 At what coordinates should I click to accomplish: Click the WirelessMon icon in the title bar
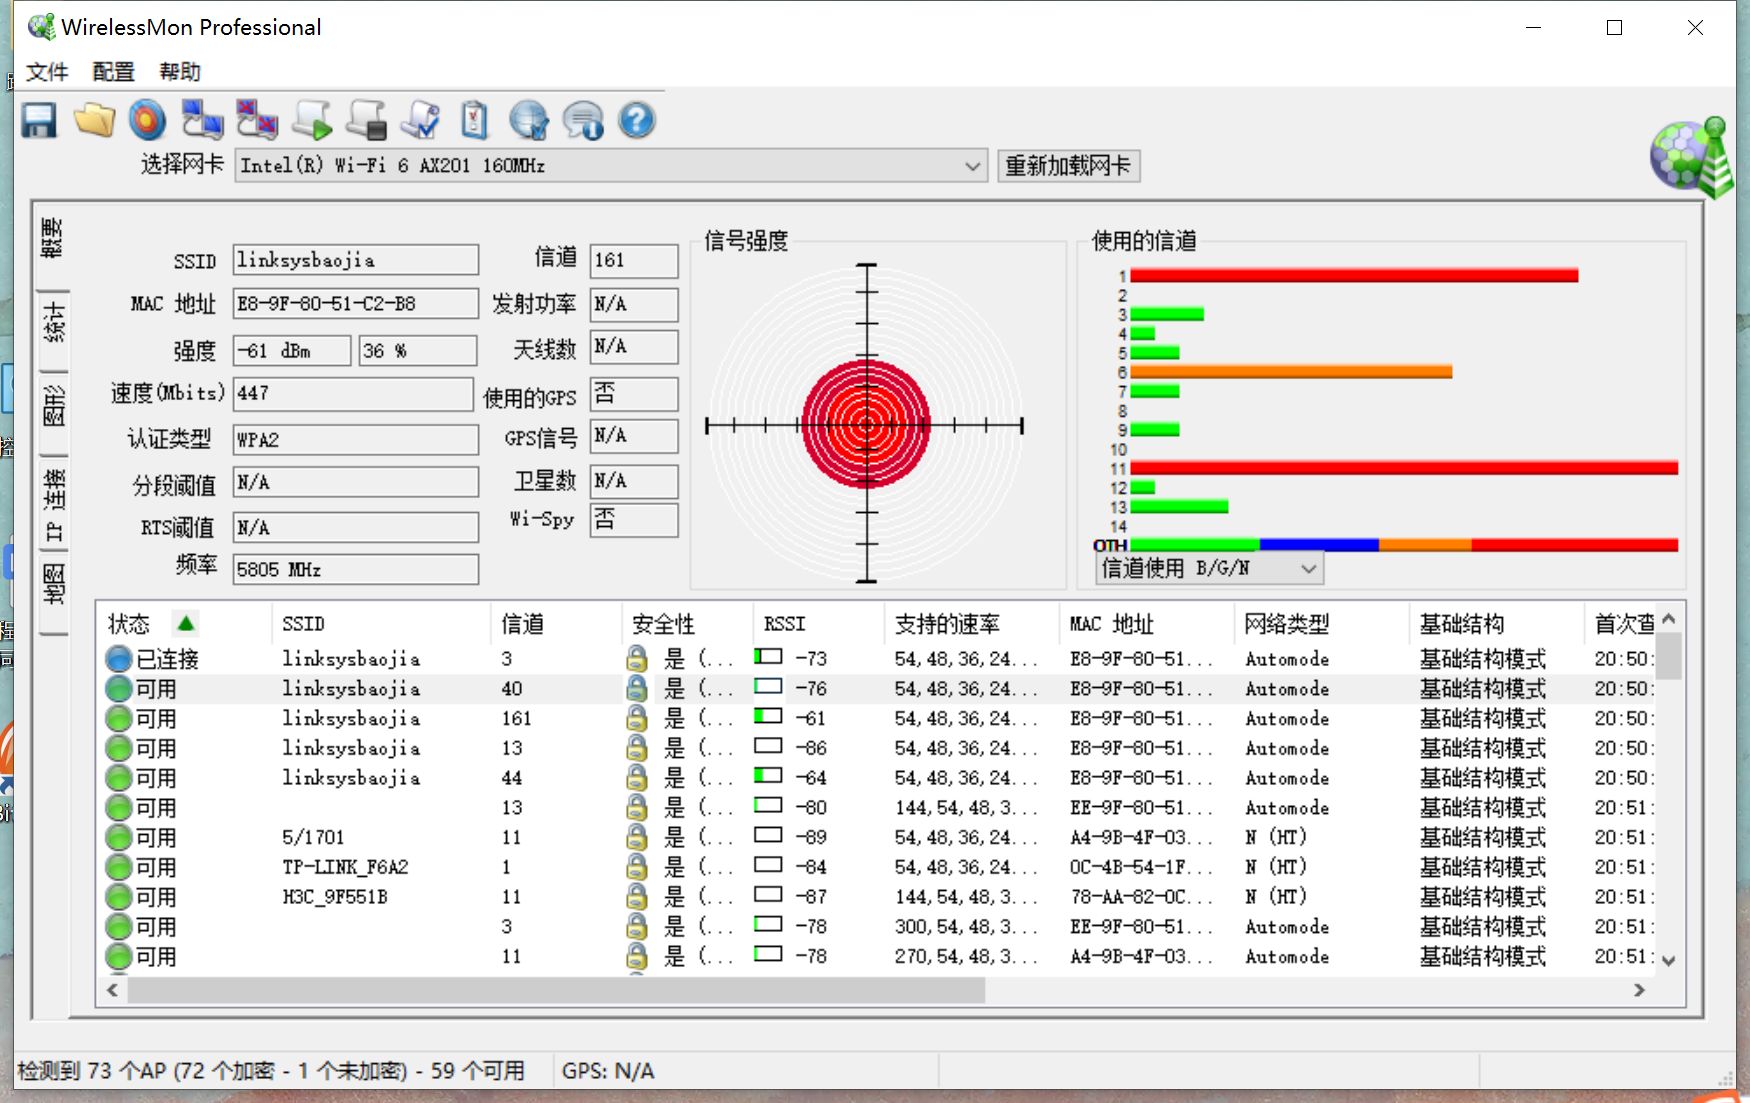click(x=41, y=27)
